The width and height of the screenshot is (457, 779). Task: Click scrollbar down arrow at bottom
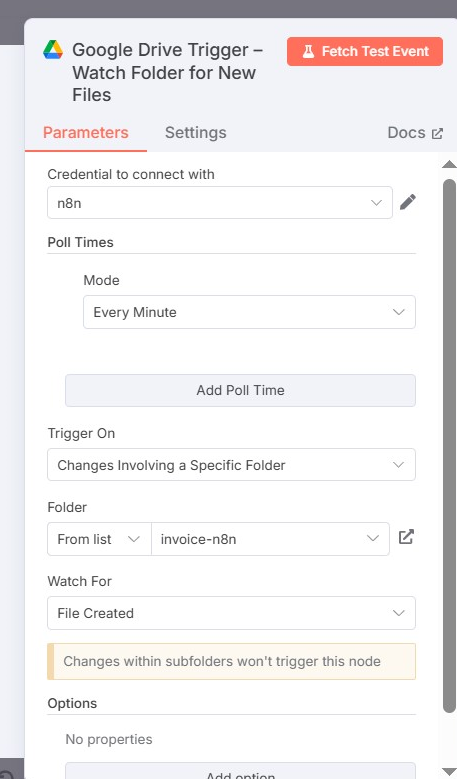click(449, 771)
